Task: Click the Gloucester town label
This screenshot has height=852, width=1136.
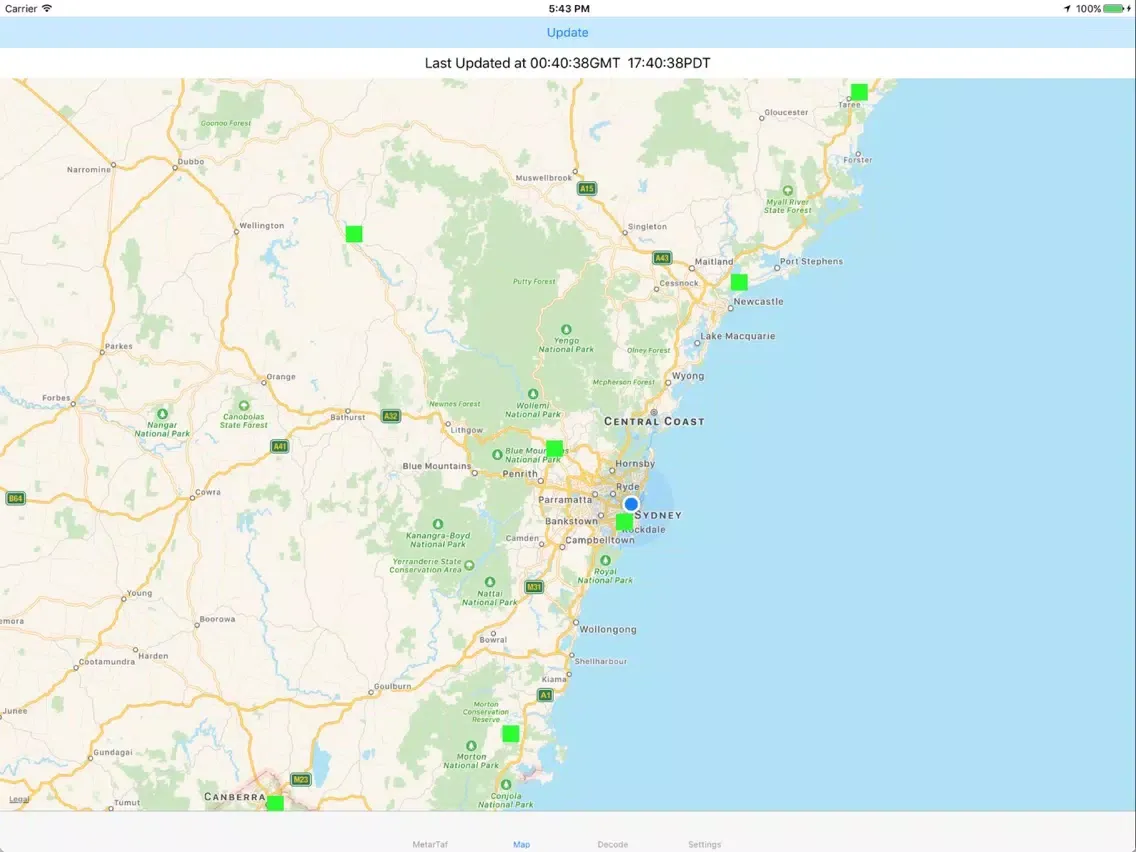Action: (x=786, y=112)
